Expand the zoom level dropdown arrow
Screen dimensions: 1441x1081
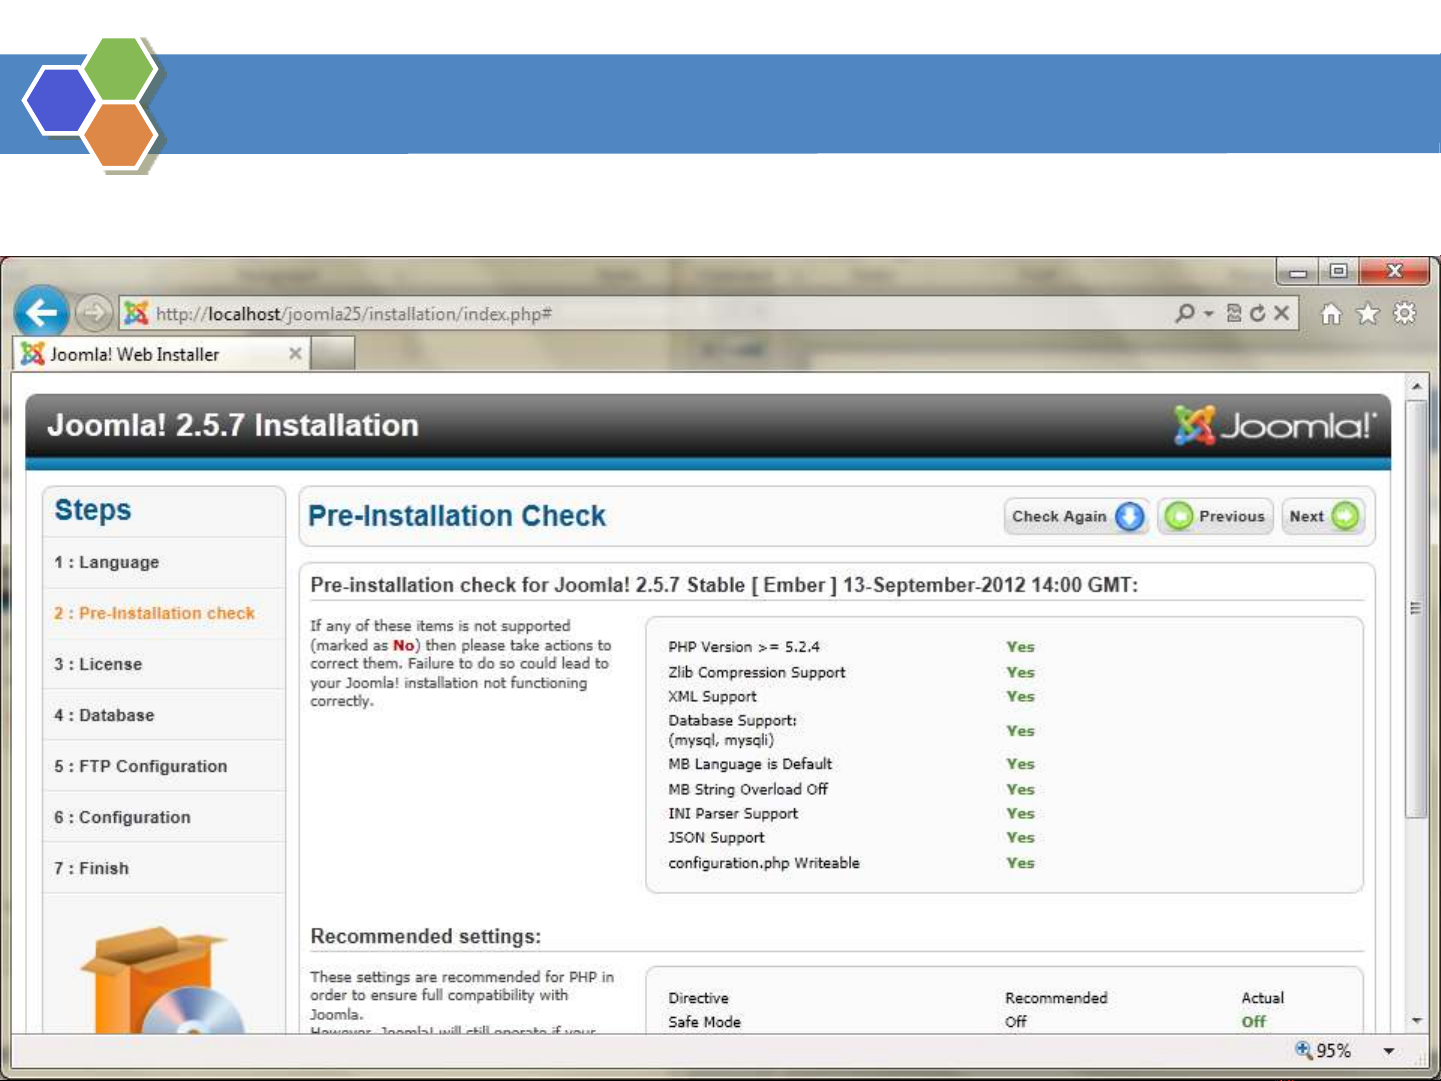pos(1389,1051)
